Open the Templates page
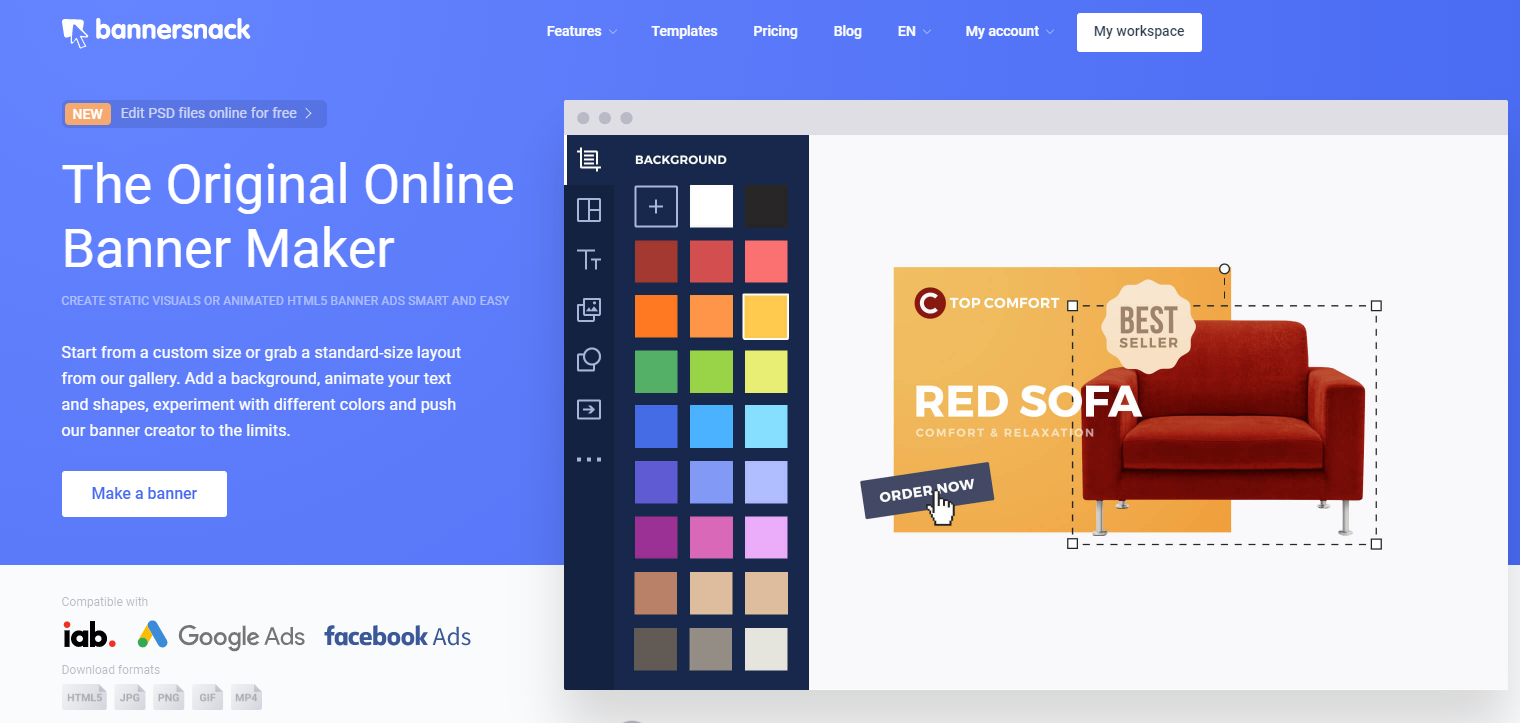Screen dimensions: 1520x723 684,31
